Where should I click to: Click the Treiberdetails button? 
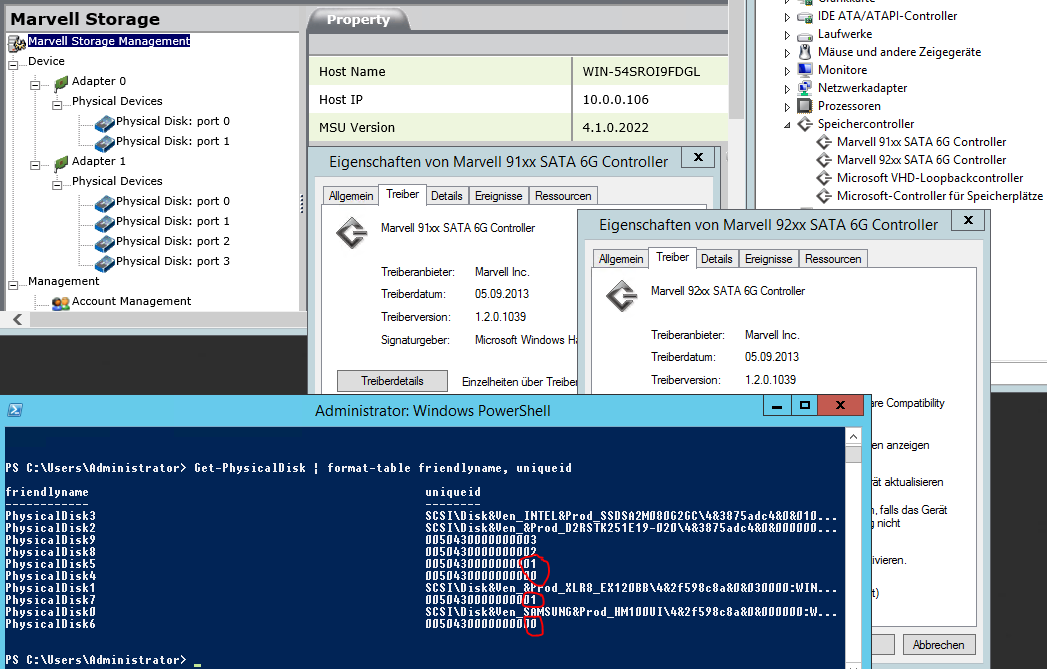point(392,381)
